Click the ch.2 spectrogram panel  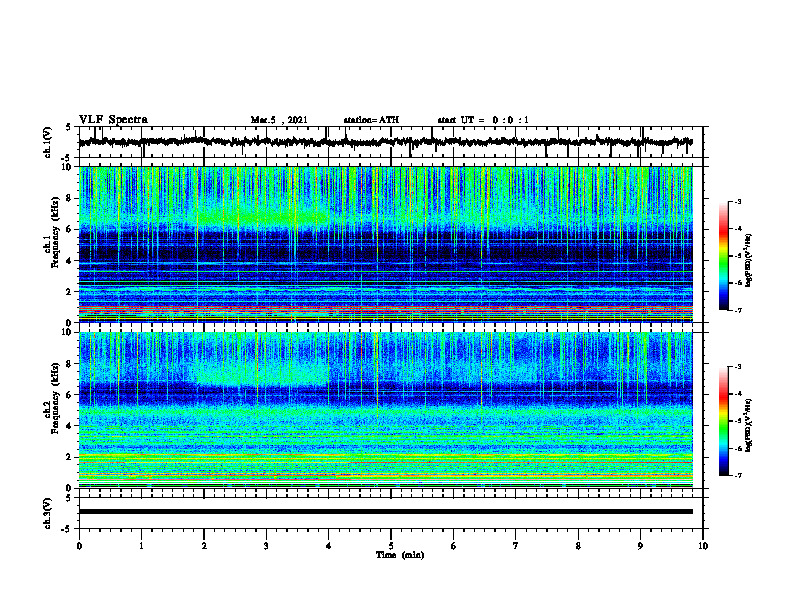385,410
